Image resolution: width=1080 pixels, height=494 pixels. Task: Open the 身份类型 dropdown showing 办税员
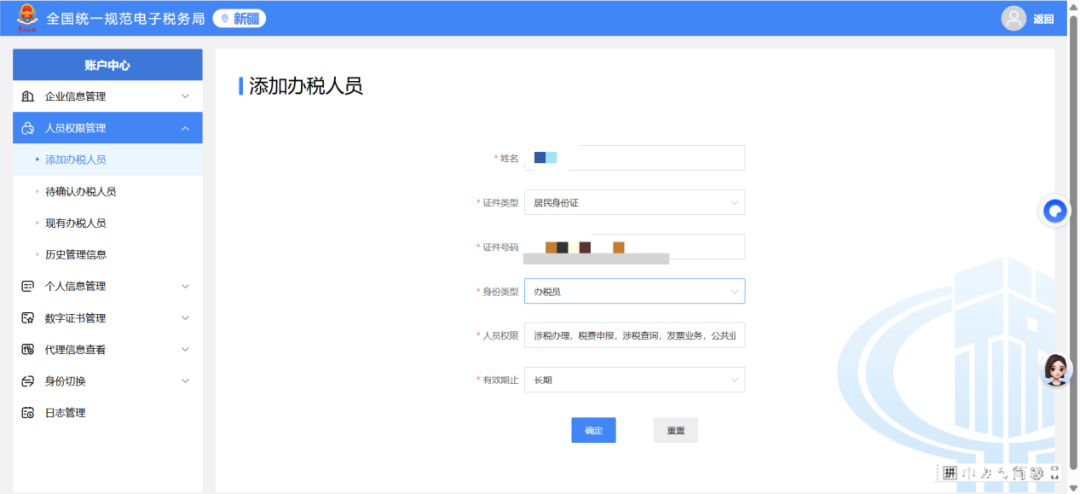coord(634,291)
